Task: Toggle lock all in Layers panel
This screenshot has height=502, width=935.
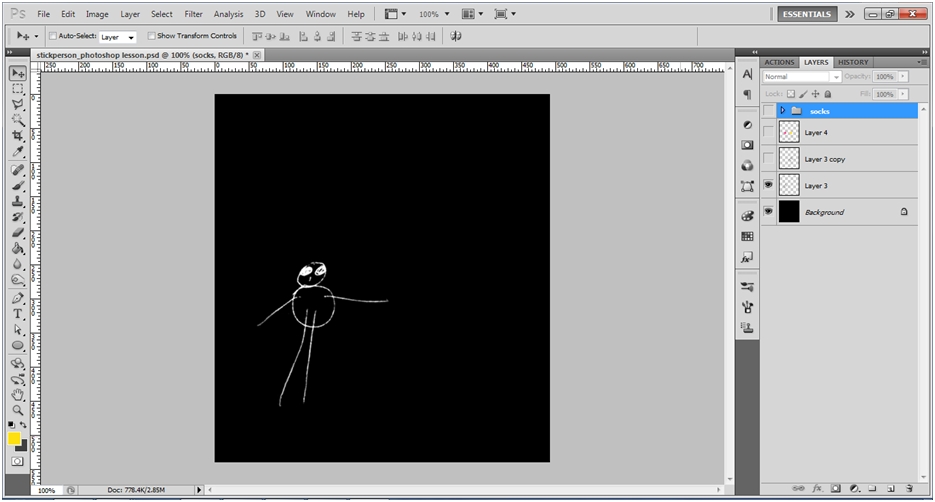Action: click(828, 94)
